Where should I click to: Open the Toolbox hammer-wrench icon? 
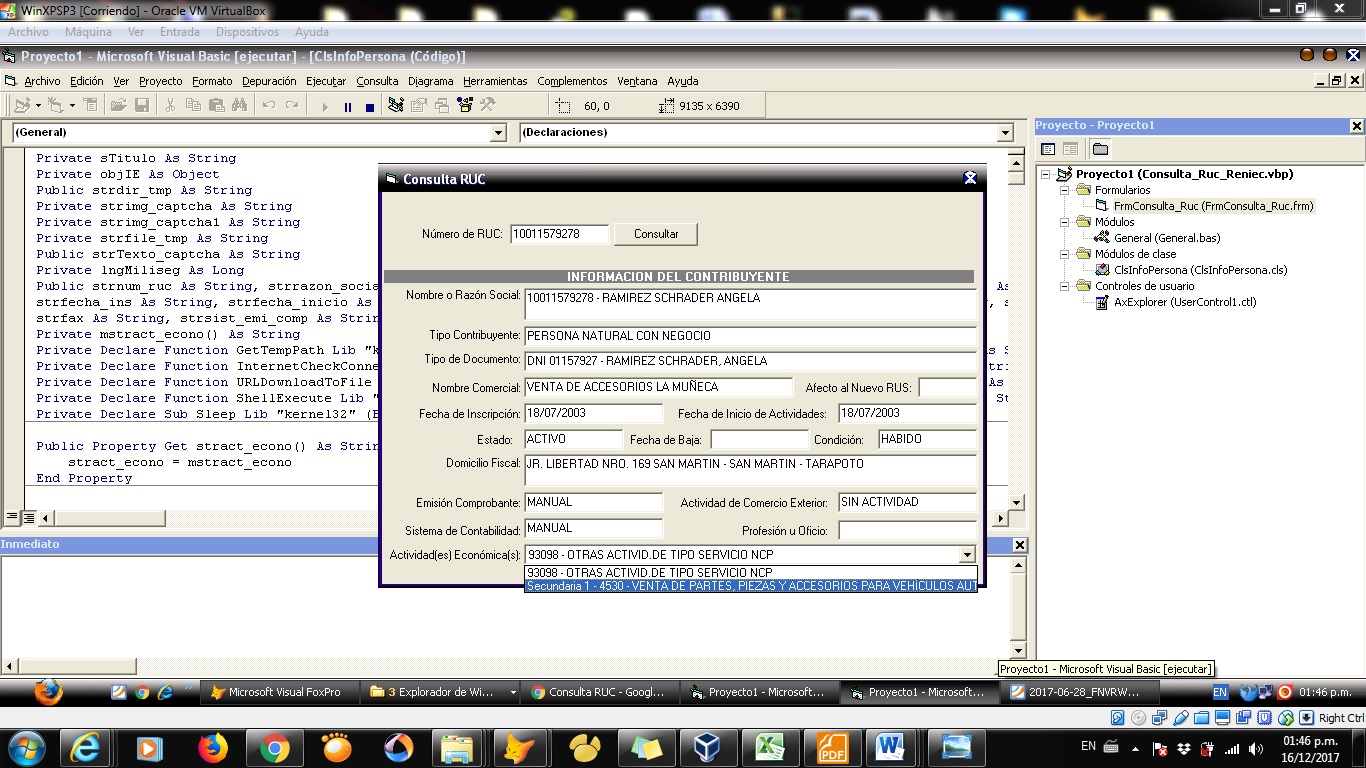488,105
